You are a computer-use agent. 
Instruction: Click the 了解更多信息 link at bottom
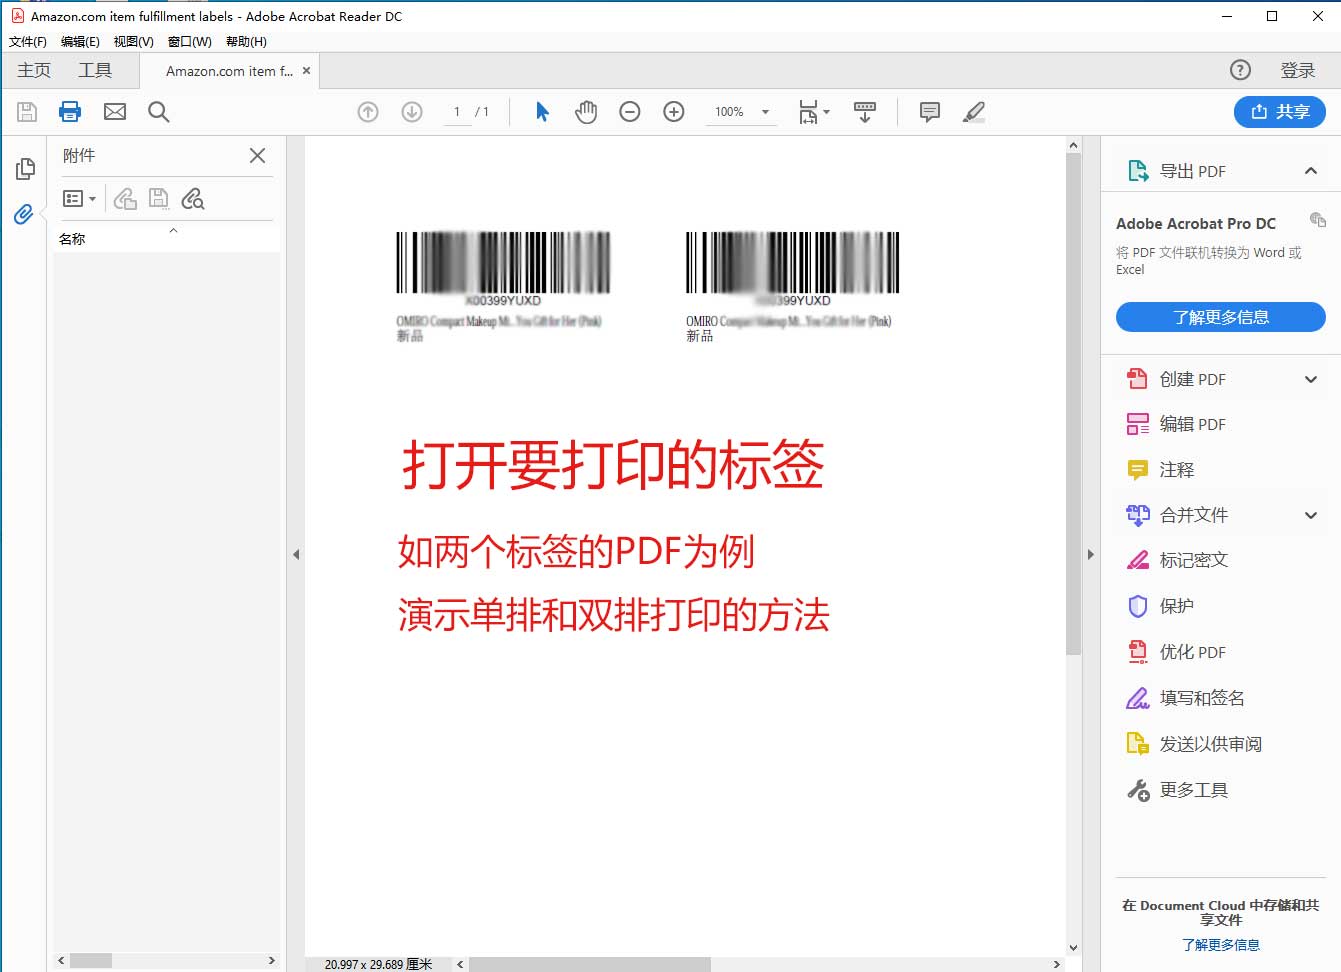point(1220,945)
